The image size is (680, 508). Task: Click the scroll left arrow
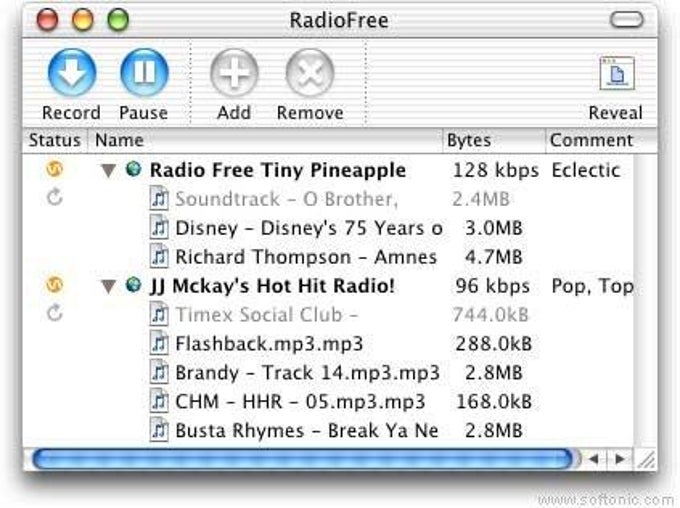click(x=594, y=459)
